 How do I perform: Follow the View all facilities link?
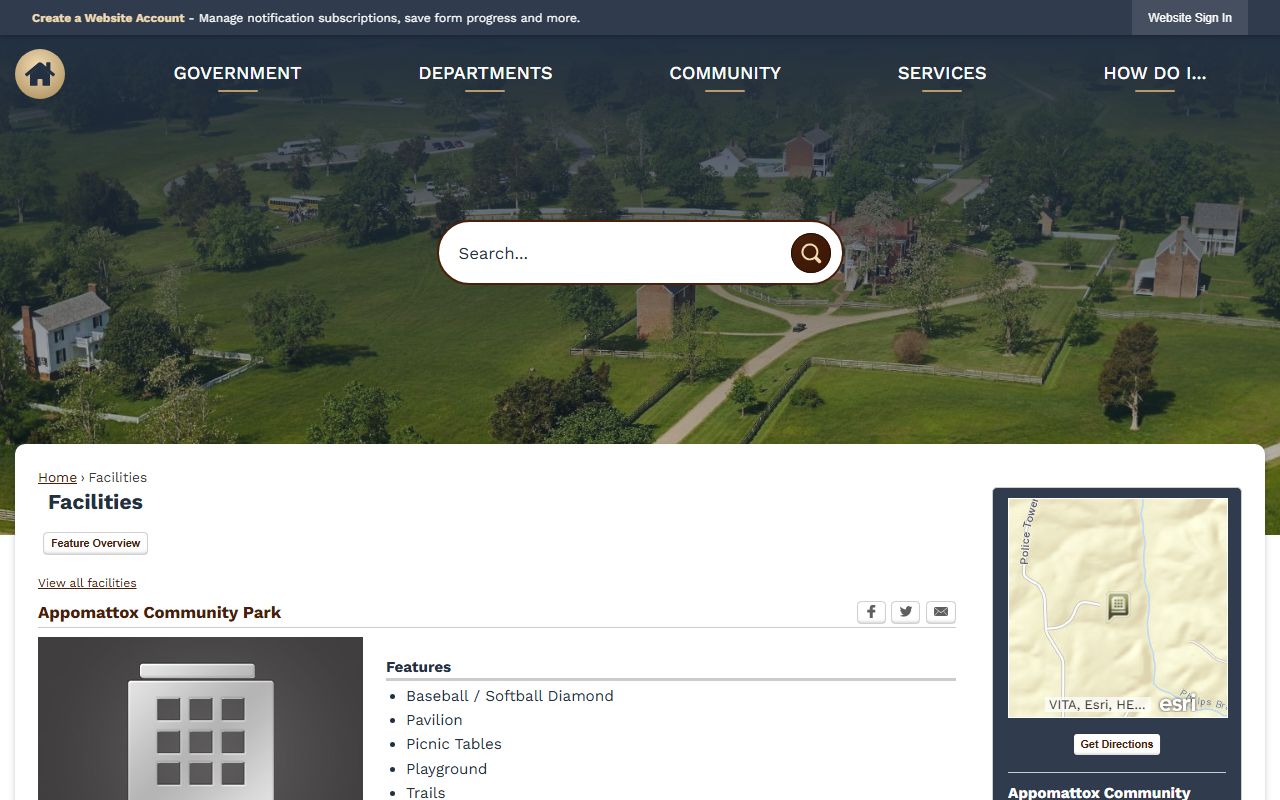point(87,583)
